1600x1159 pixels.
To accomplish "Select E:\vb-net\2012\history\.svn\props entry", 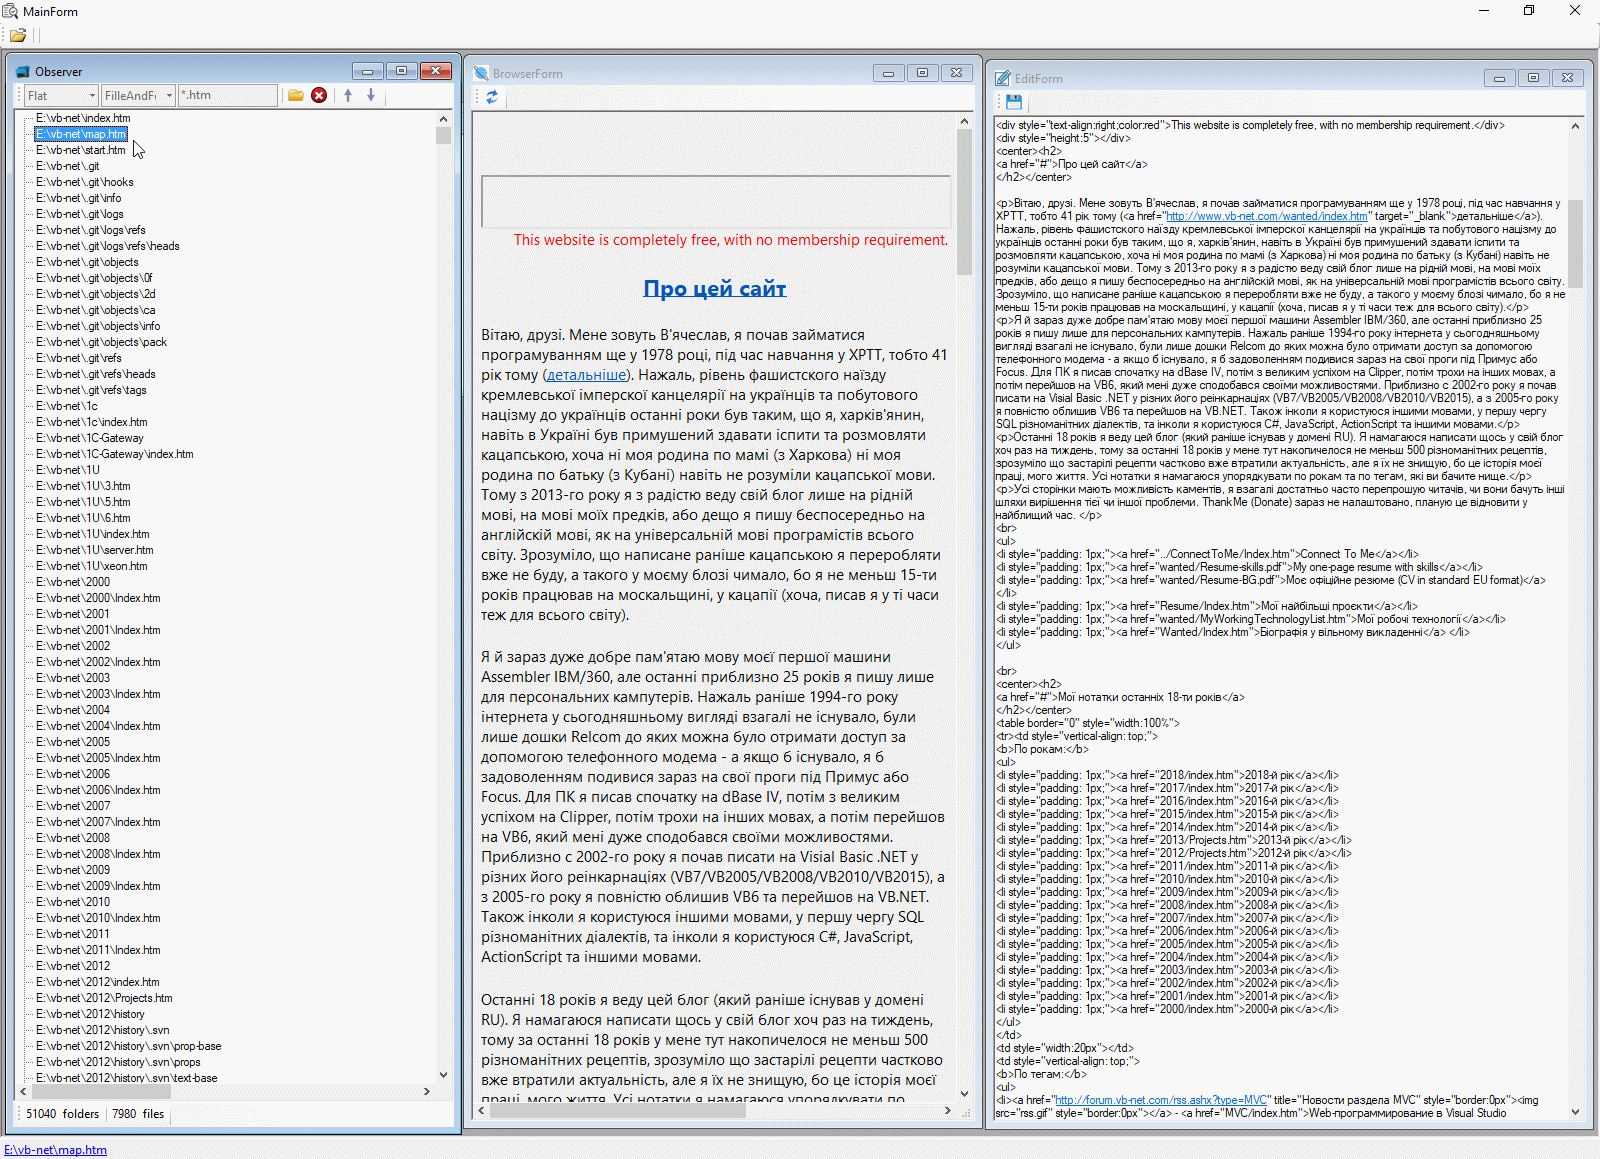I will (118, 1062).
